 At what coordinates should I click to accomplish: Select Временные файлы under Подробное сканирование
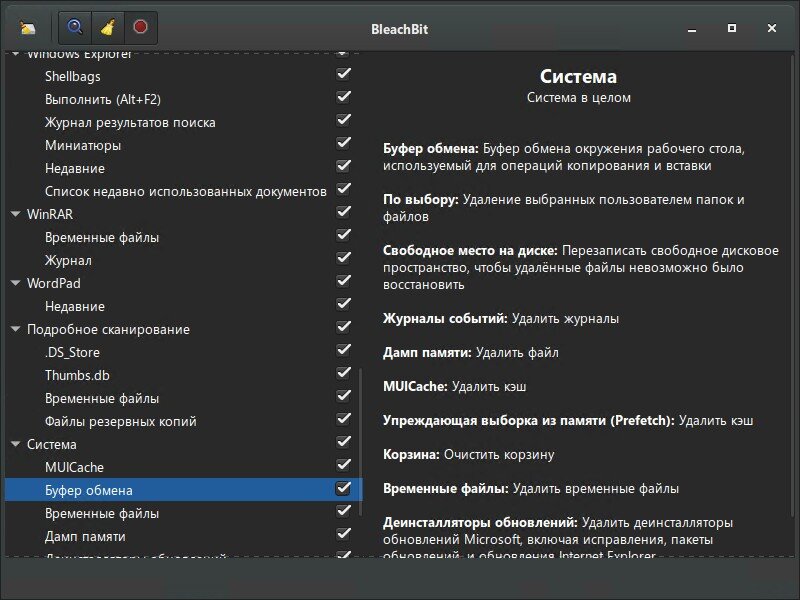coord(183,398)
